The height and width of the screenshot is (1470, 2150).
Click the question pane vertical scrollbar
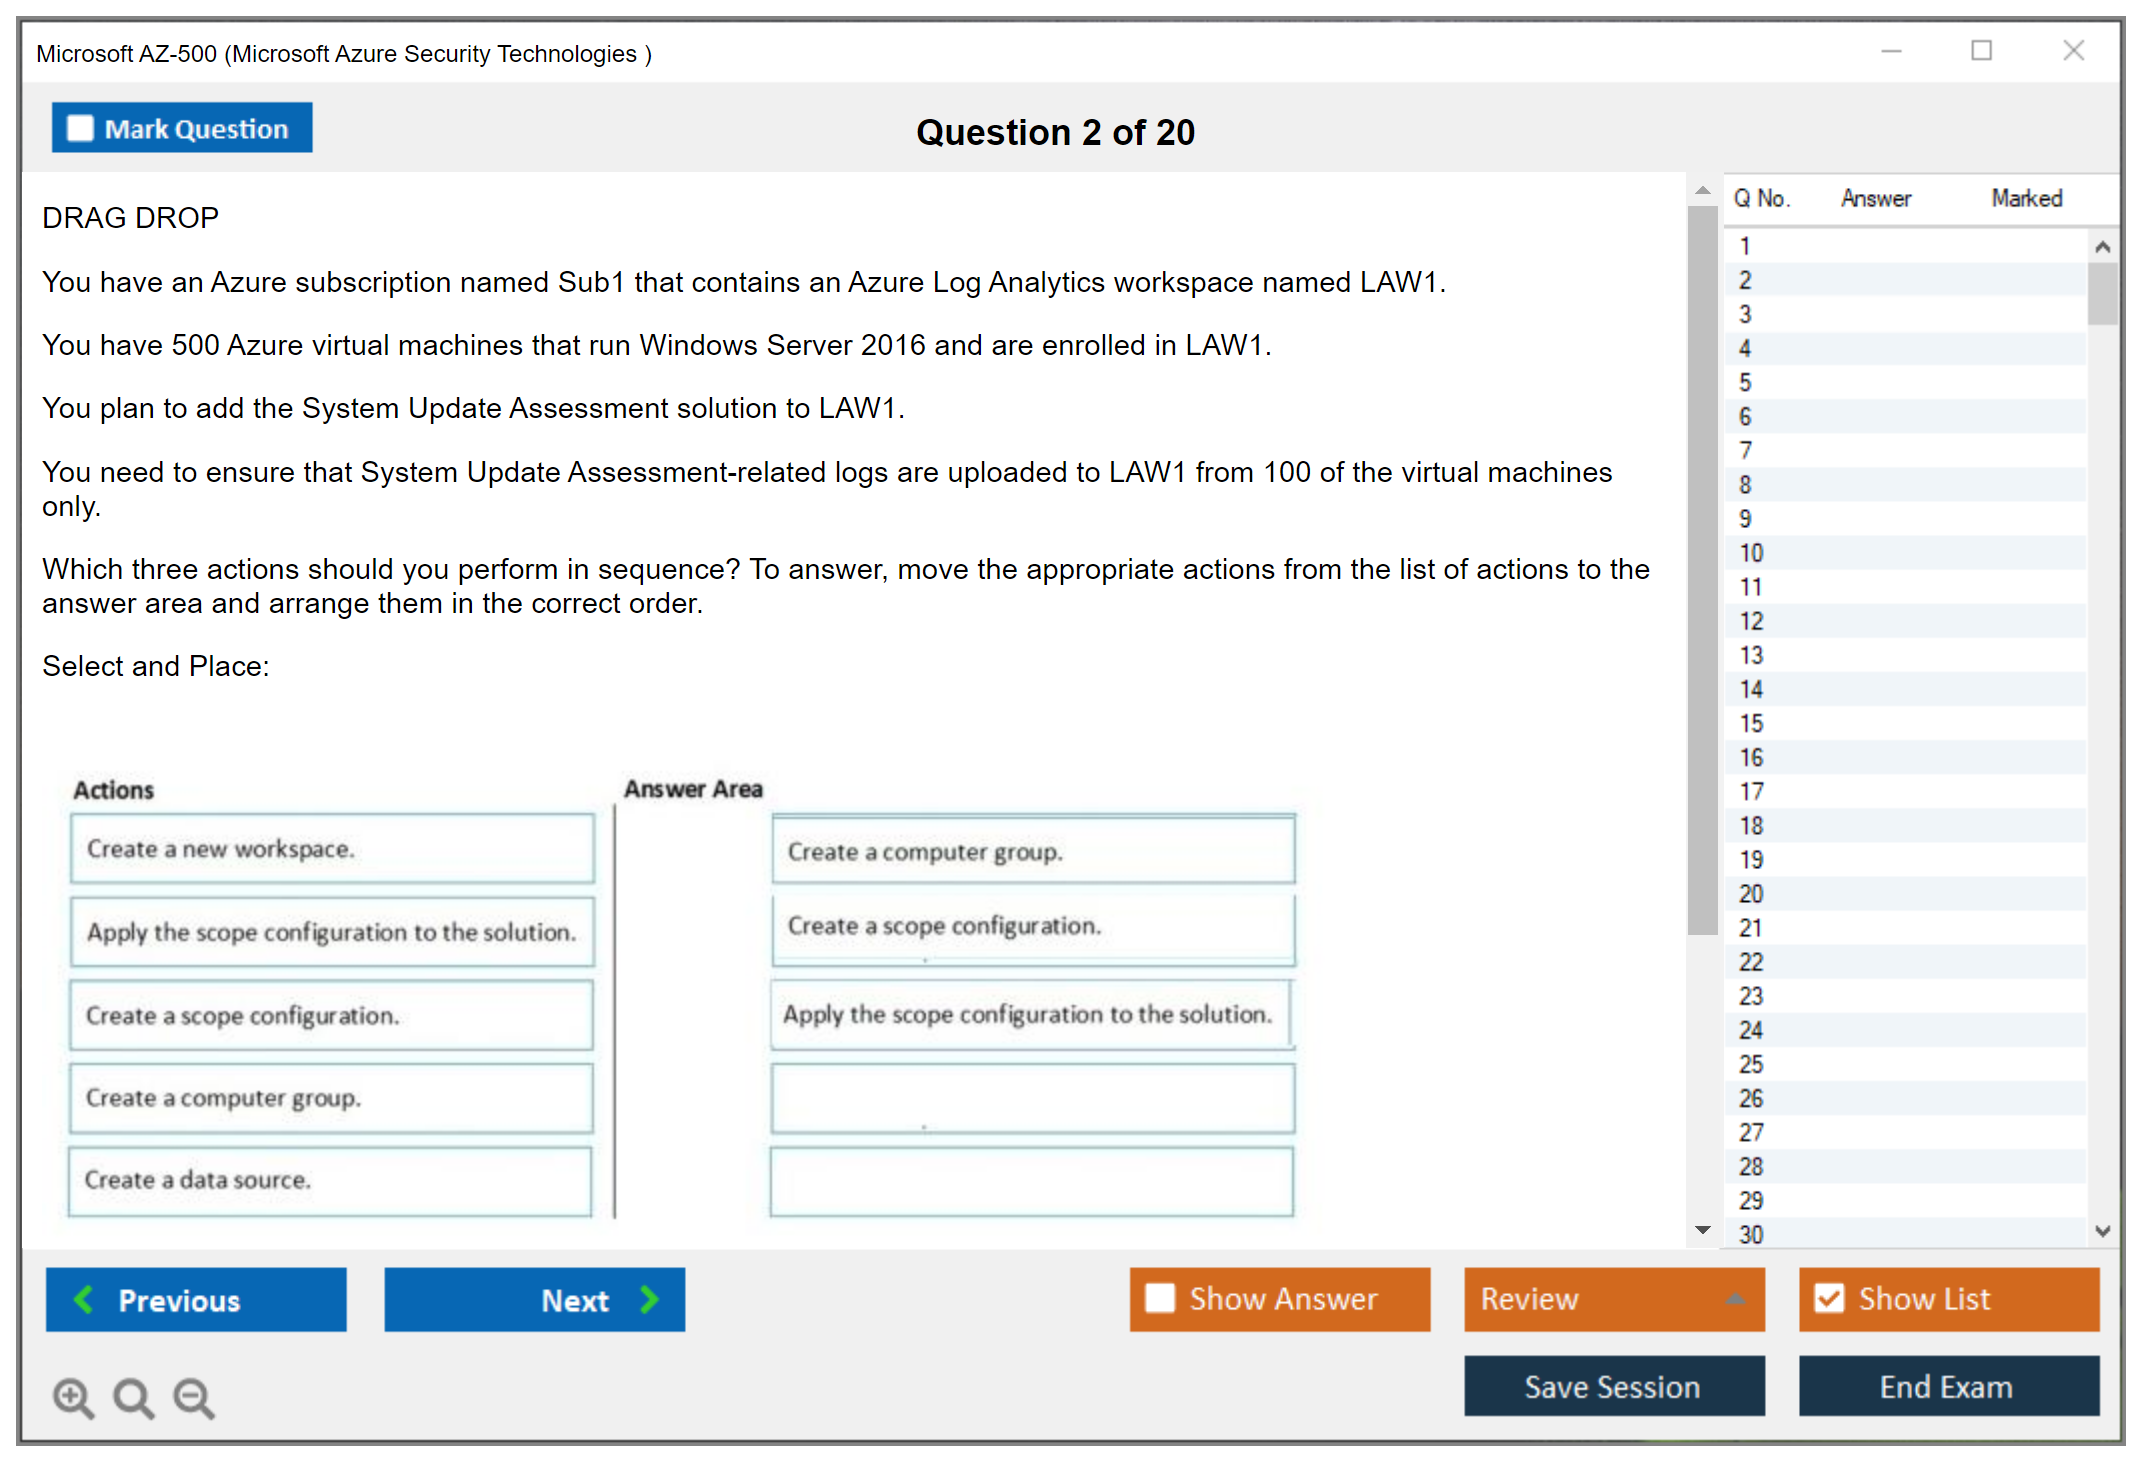point(1702,570)
